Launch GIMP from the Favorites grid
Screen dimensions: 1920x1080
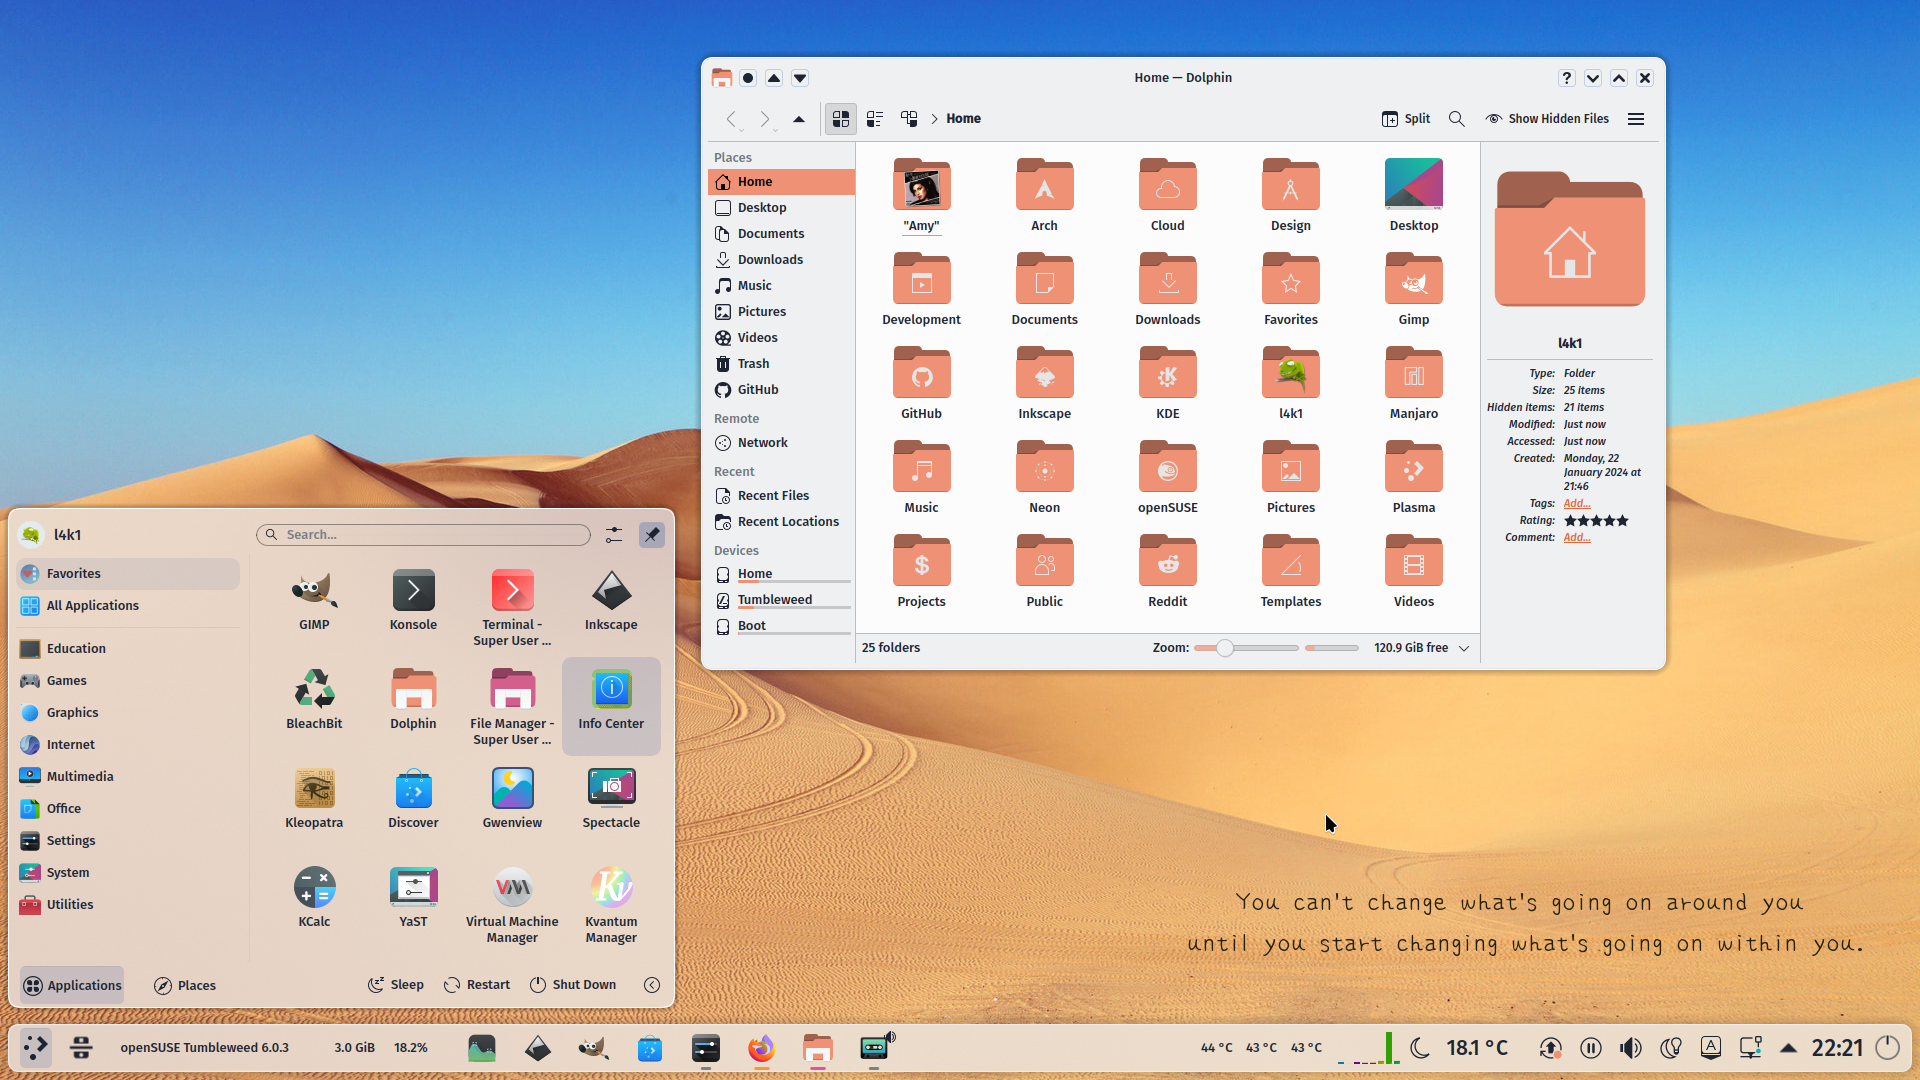click(314, 600)
